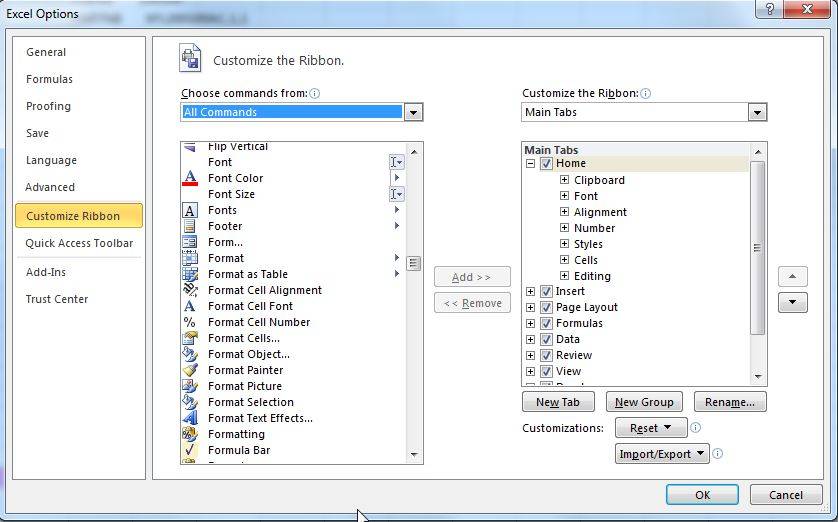Collapse the Home tab tree node
Screen dimensions: 838x522
[x=530, y=163]
